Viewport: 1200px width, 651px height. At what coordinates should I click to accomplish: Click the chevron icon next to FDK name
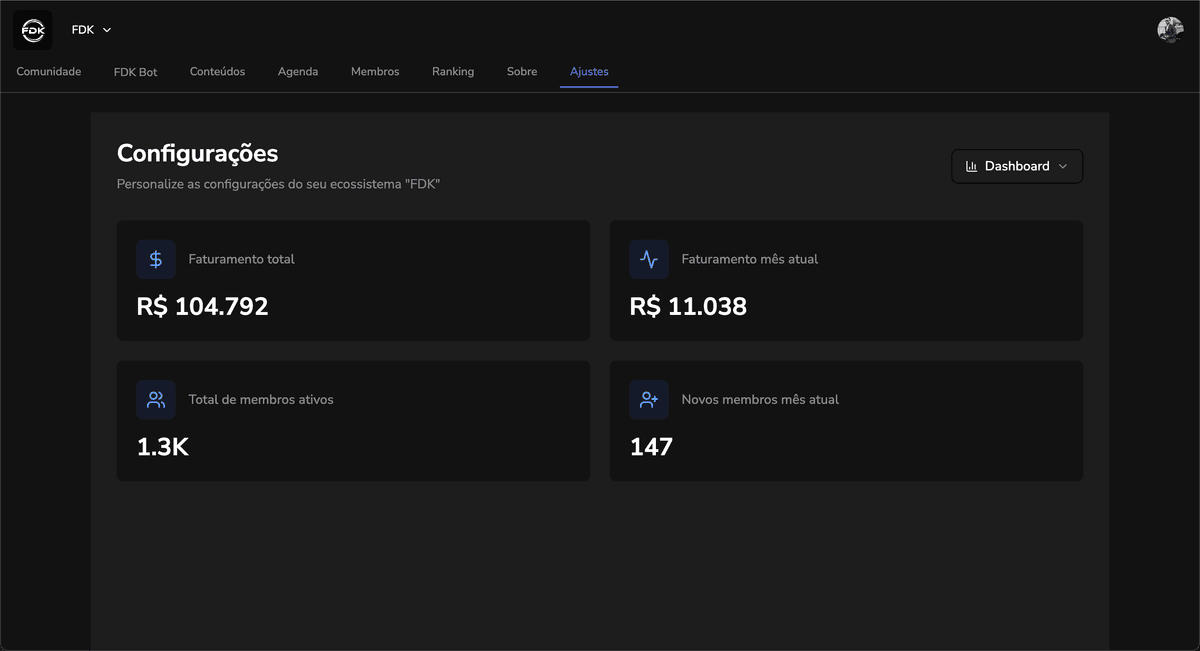(x=106, y=29)
